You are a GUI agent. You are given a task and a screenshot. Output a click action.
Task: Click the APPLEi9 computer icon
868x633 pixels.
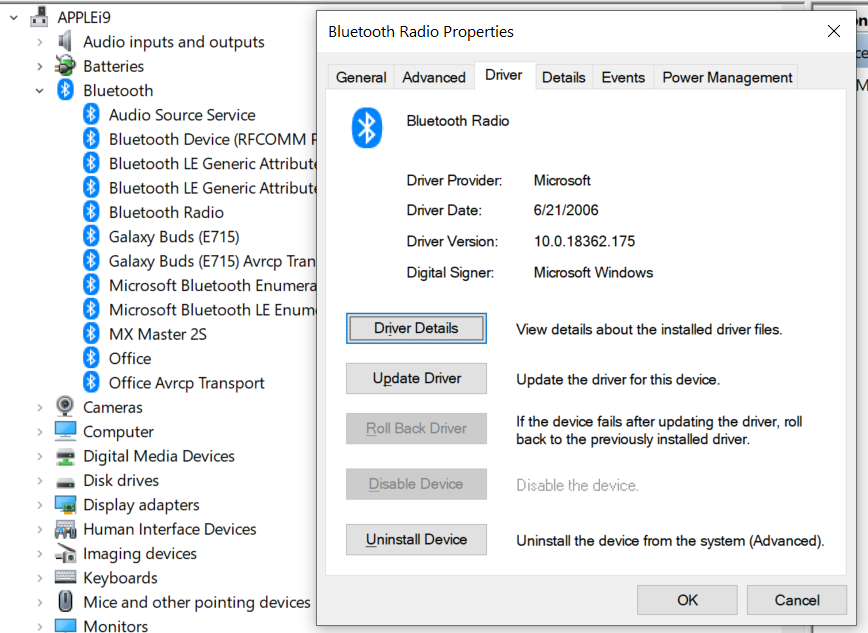tap(39, 17)
